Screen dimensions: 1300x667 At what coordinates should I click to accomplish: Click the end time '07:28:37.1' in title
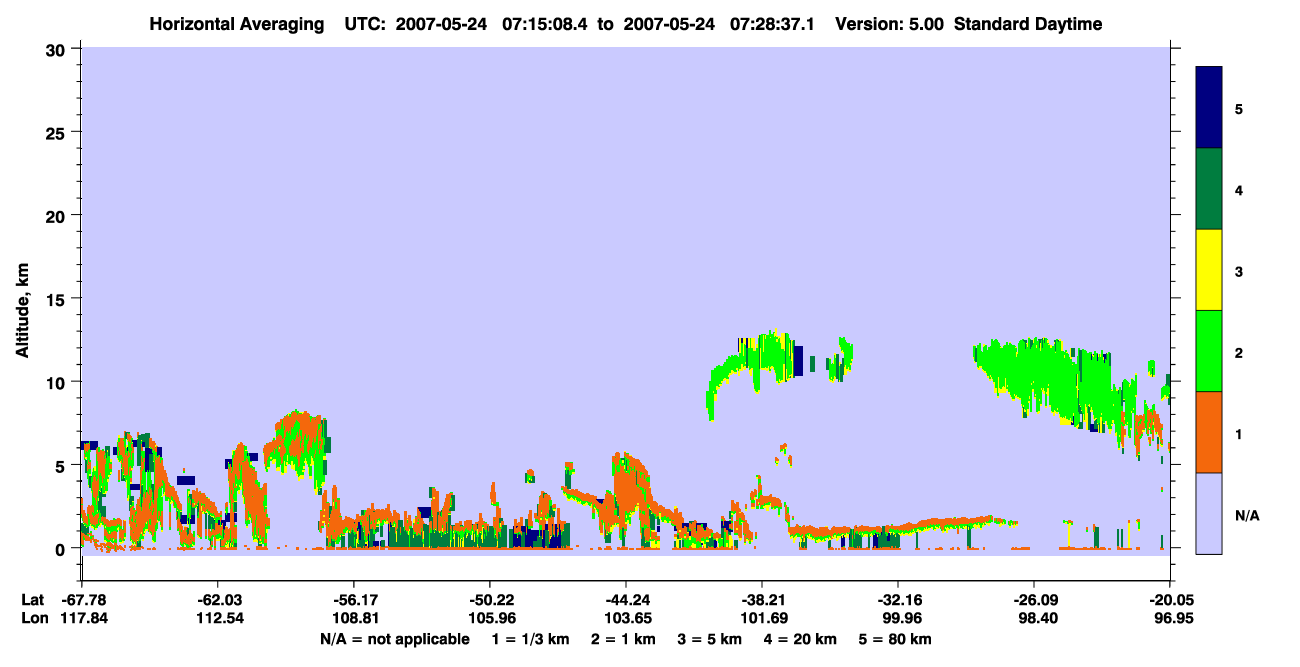(x=771, y=24)
